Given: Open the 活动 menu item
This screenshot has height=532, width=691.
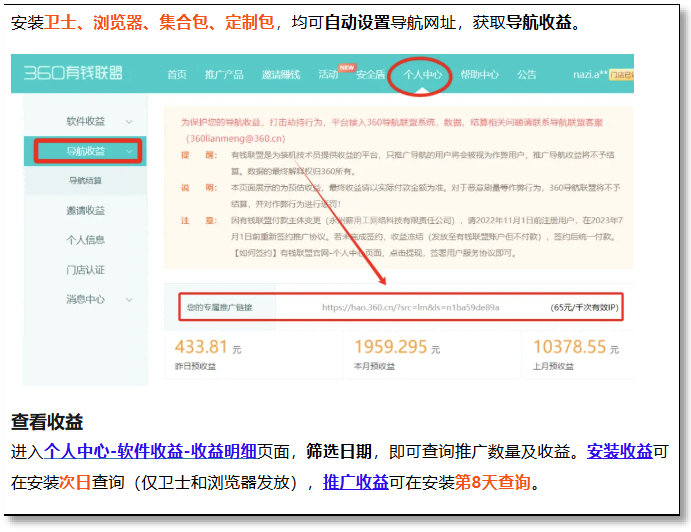Looking at the screenshot, I should pyautogui.click(x=328, y=74).
